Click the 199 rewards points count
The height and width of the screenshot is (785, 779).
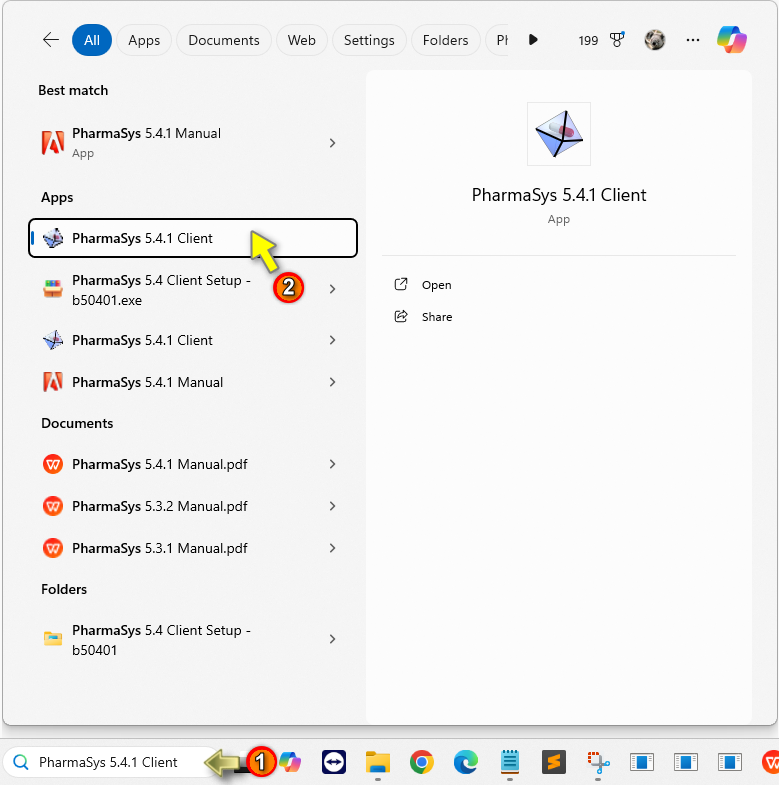pyautogui.click(x=588, y=40)
